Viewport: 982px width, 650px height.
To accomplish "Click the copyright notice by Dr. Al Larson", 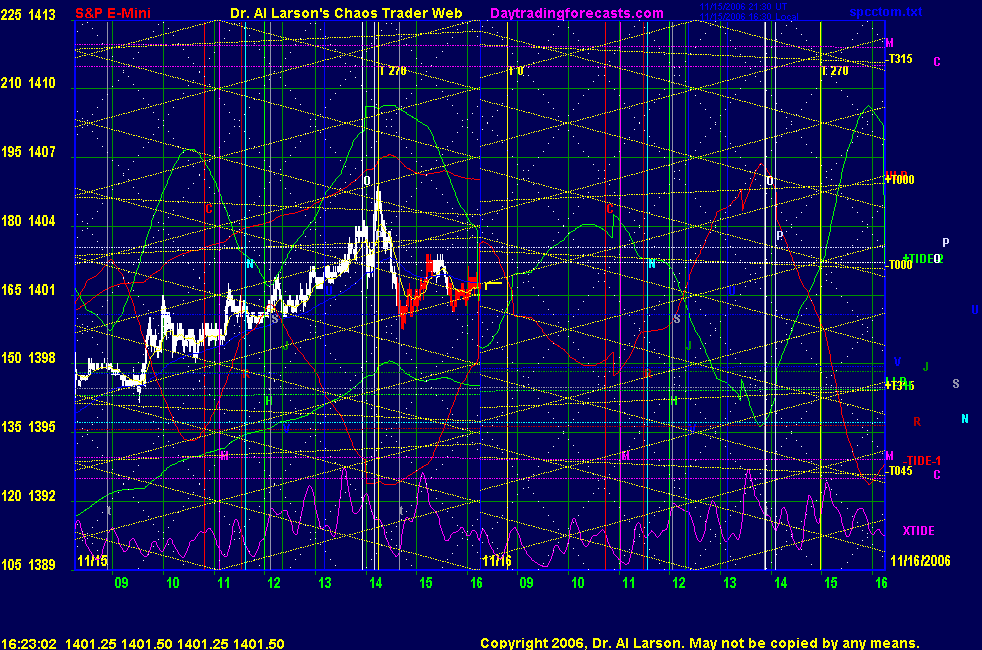I will click(700, 643).
